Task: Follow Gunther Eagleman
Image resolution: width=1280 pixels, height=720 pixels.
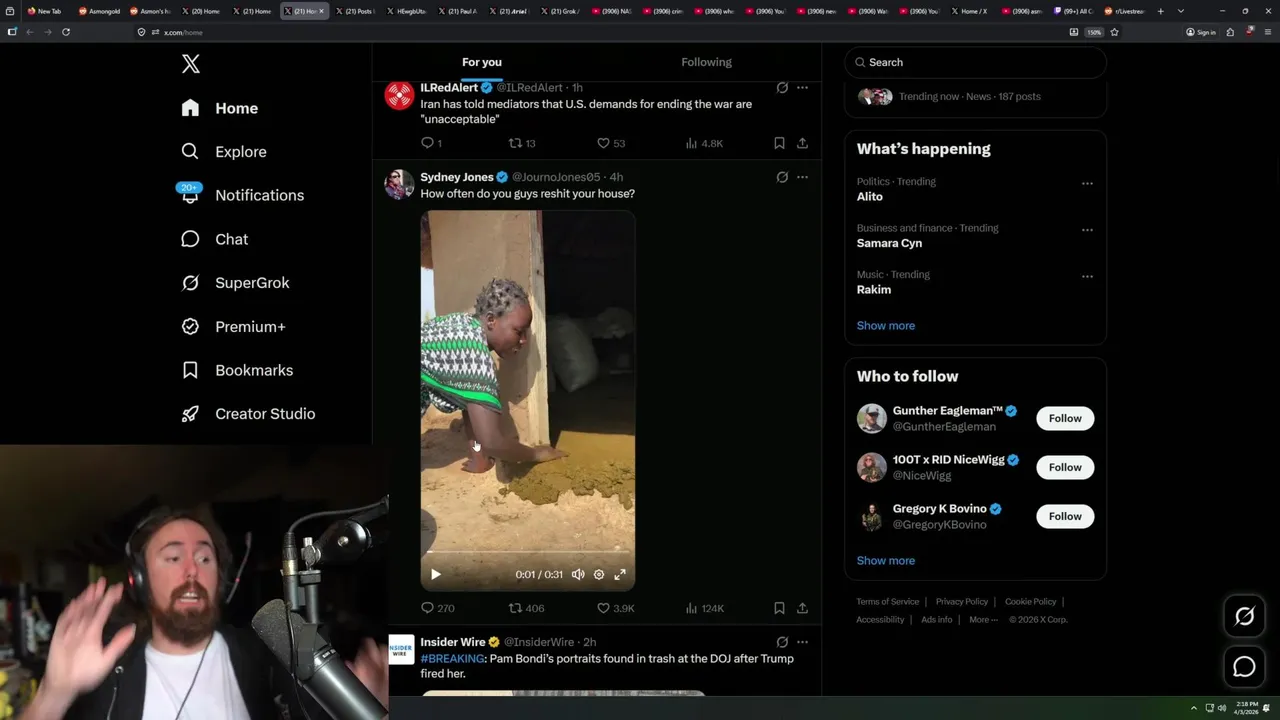Action: [x=1065, y=418]
